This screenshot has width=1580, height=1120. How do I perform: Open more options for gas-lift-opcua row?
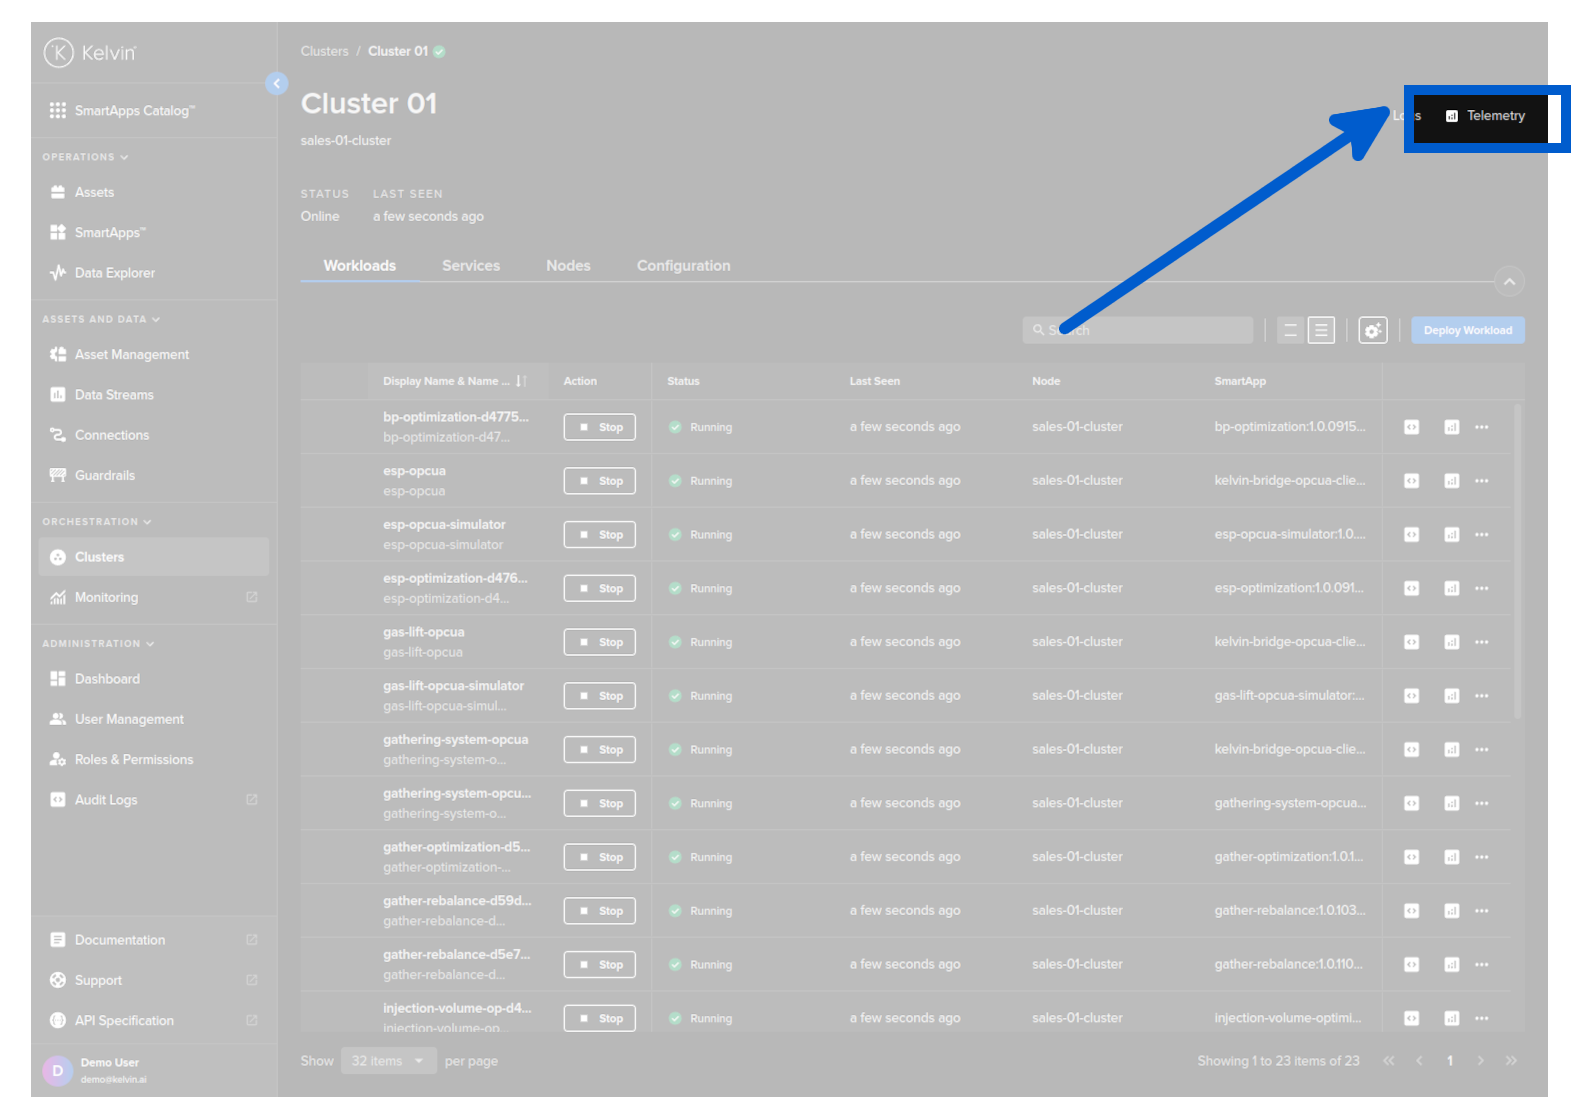1481,642
